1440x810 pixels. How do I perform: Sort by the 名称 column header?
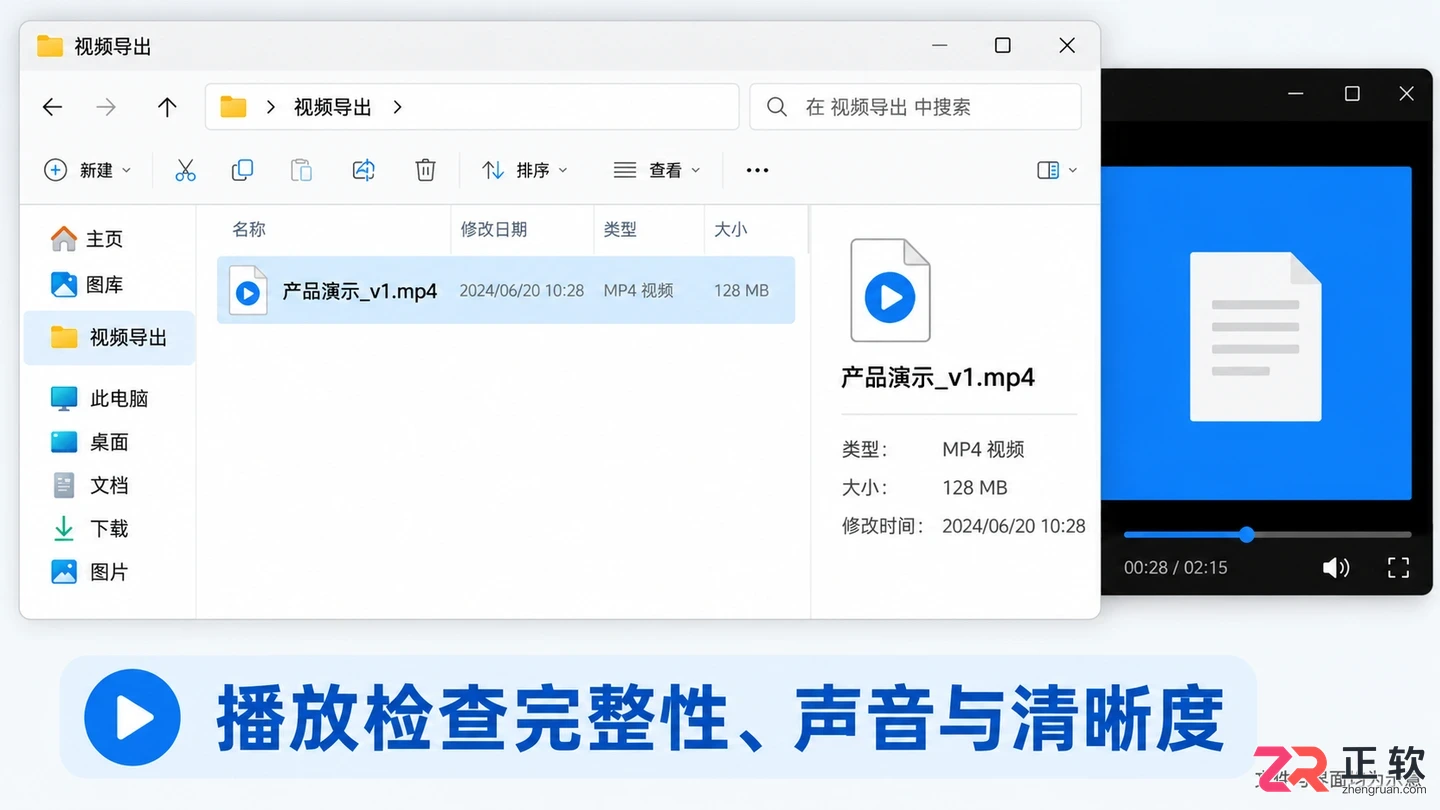coord(249,229)
